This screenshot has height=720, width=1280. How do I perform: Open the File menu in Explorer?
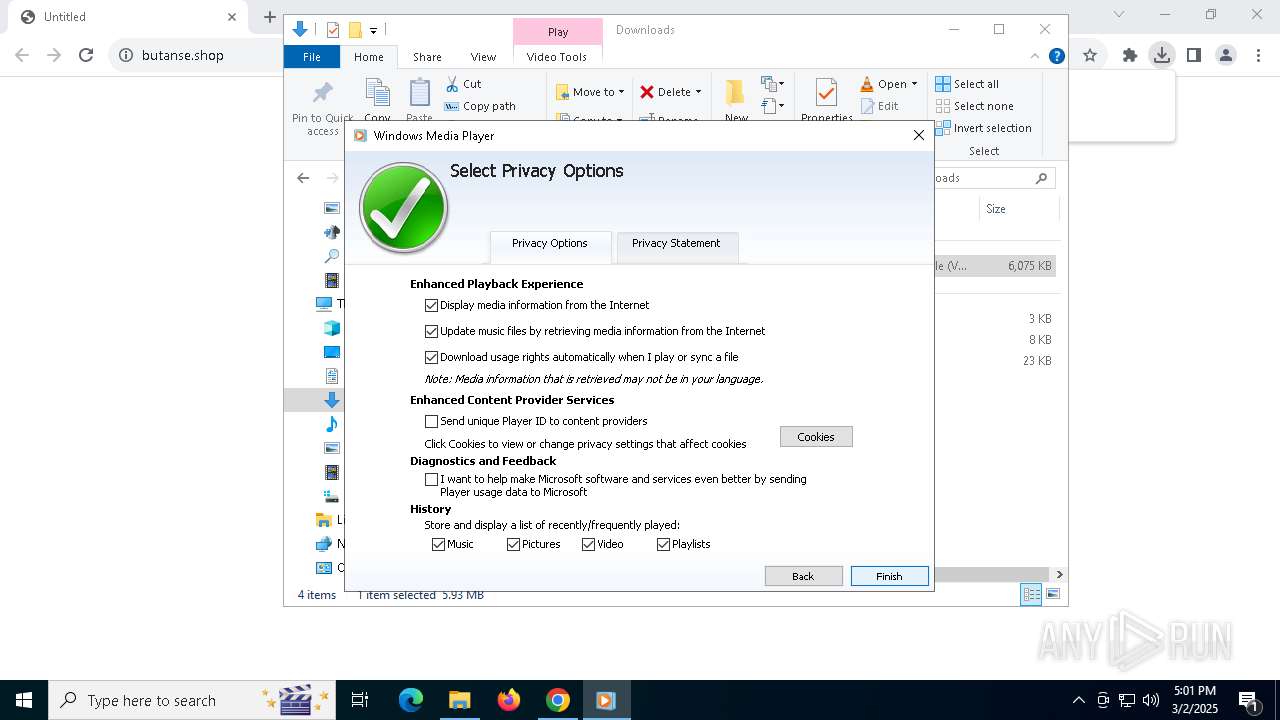click(312, 57)
